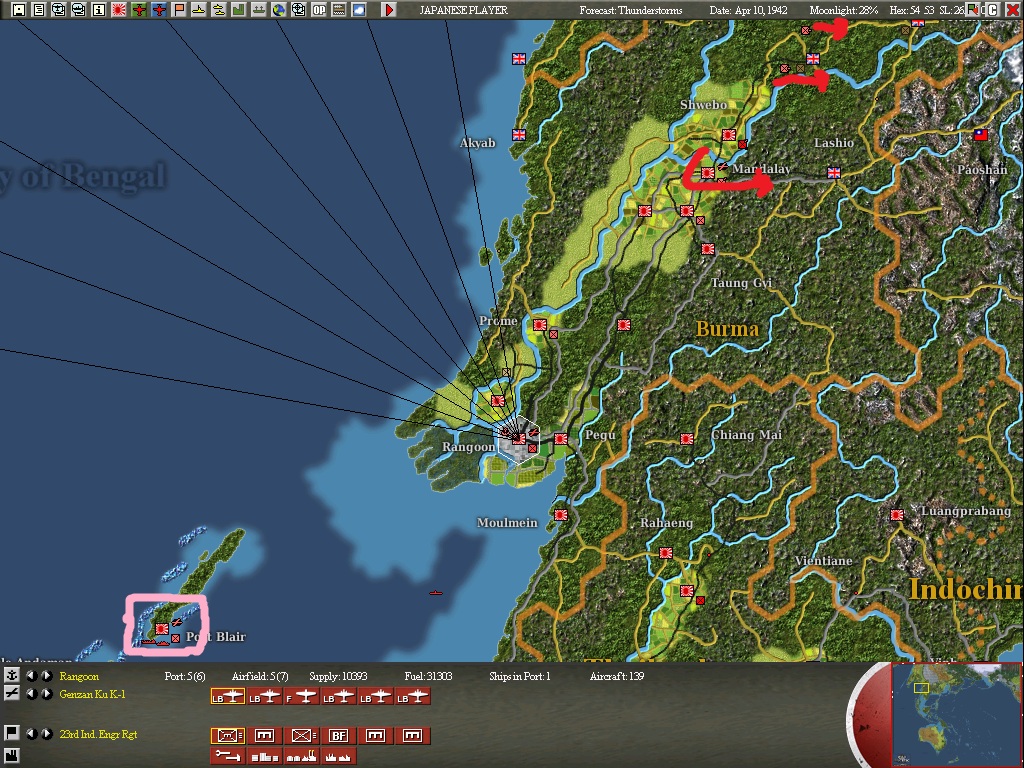Go to next land unit after 23rd Ind. Engr Rgt
1024x768 pixels.
click(x=47, y=733)
